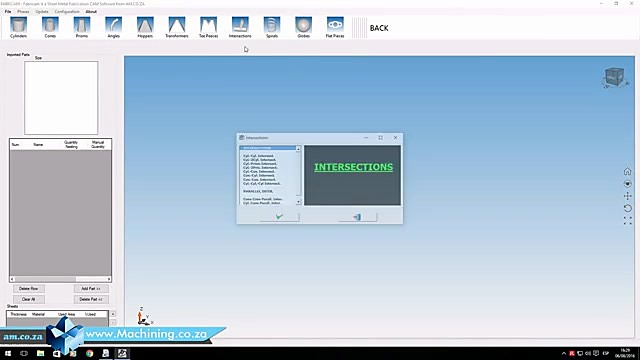The image size is (640, 360).
Task: Open the Transformers shape category
Action: (177, 27)
